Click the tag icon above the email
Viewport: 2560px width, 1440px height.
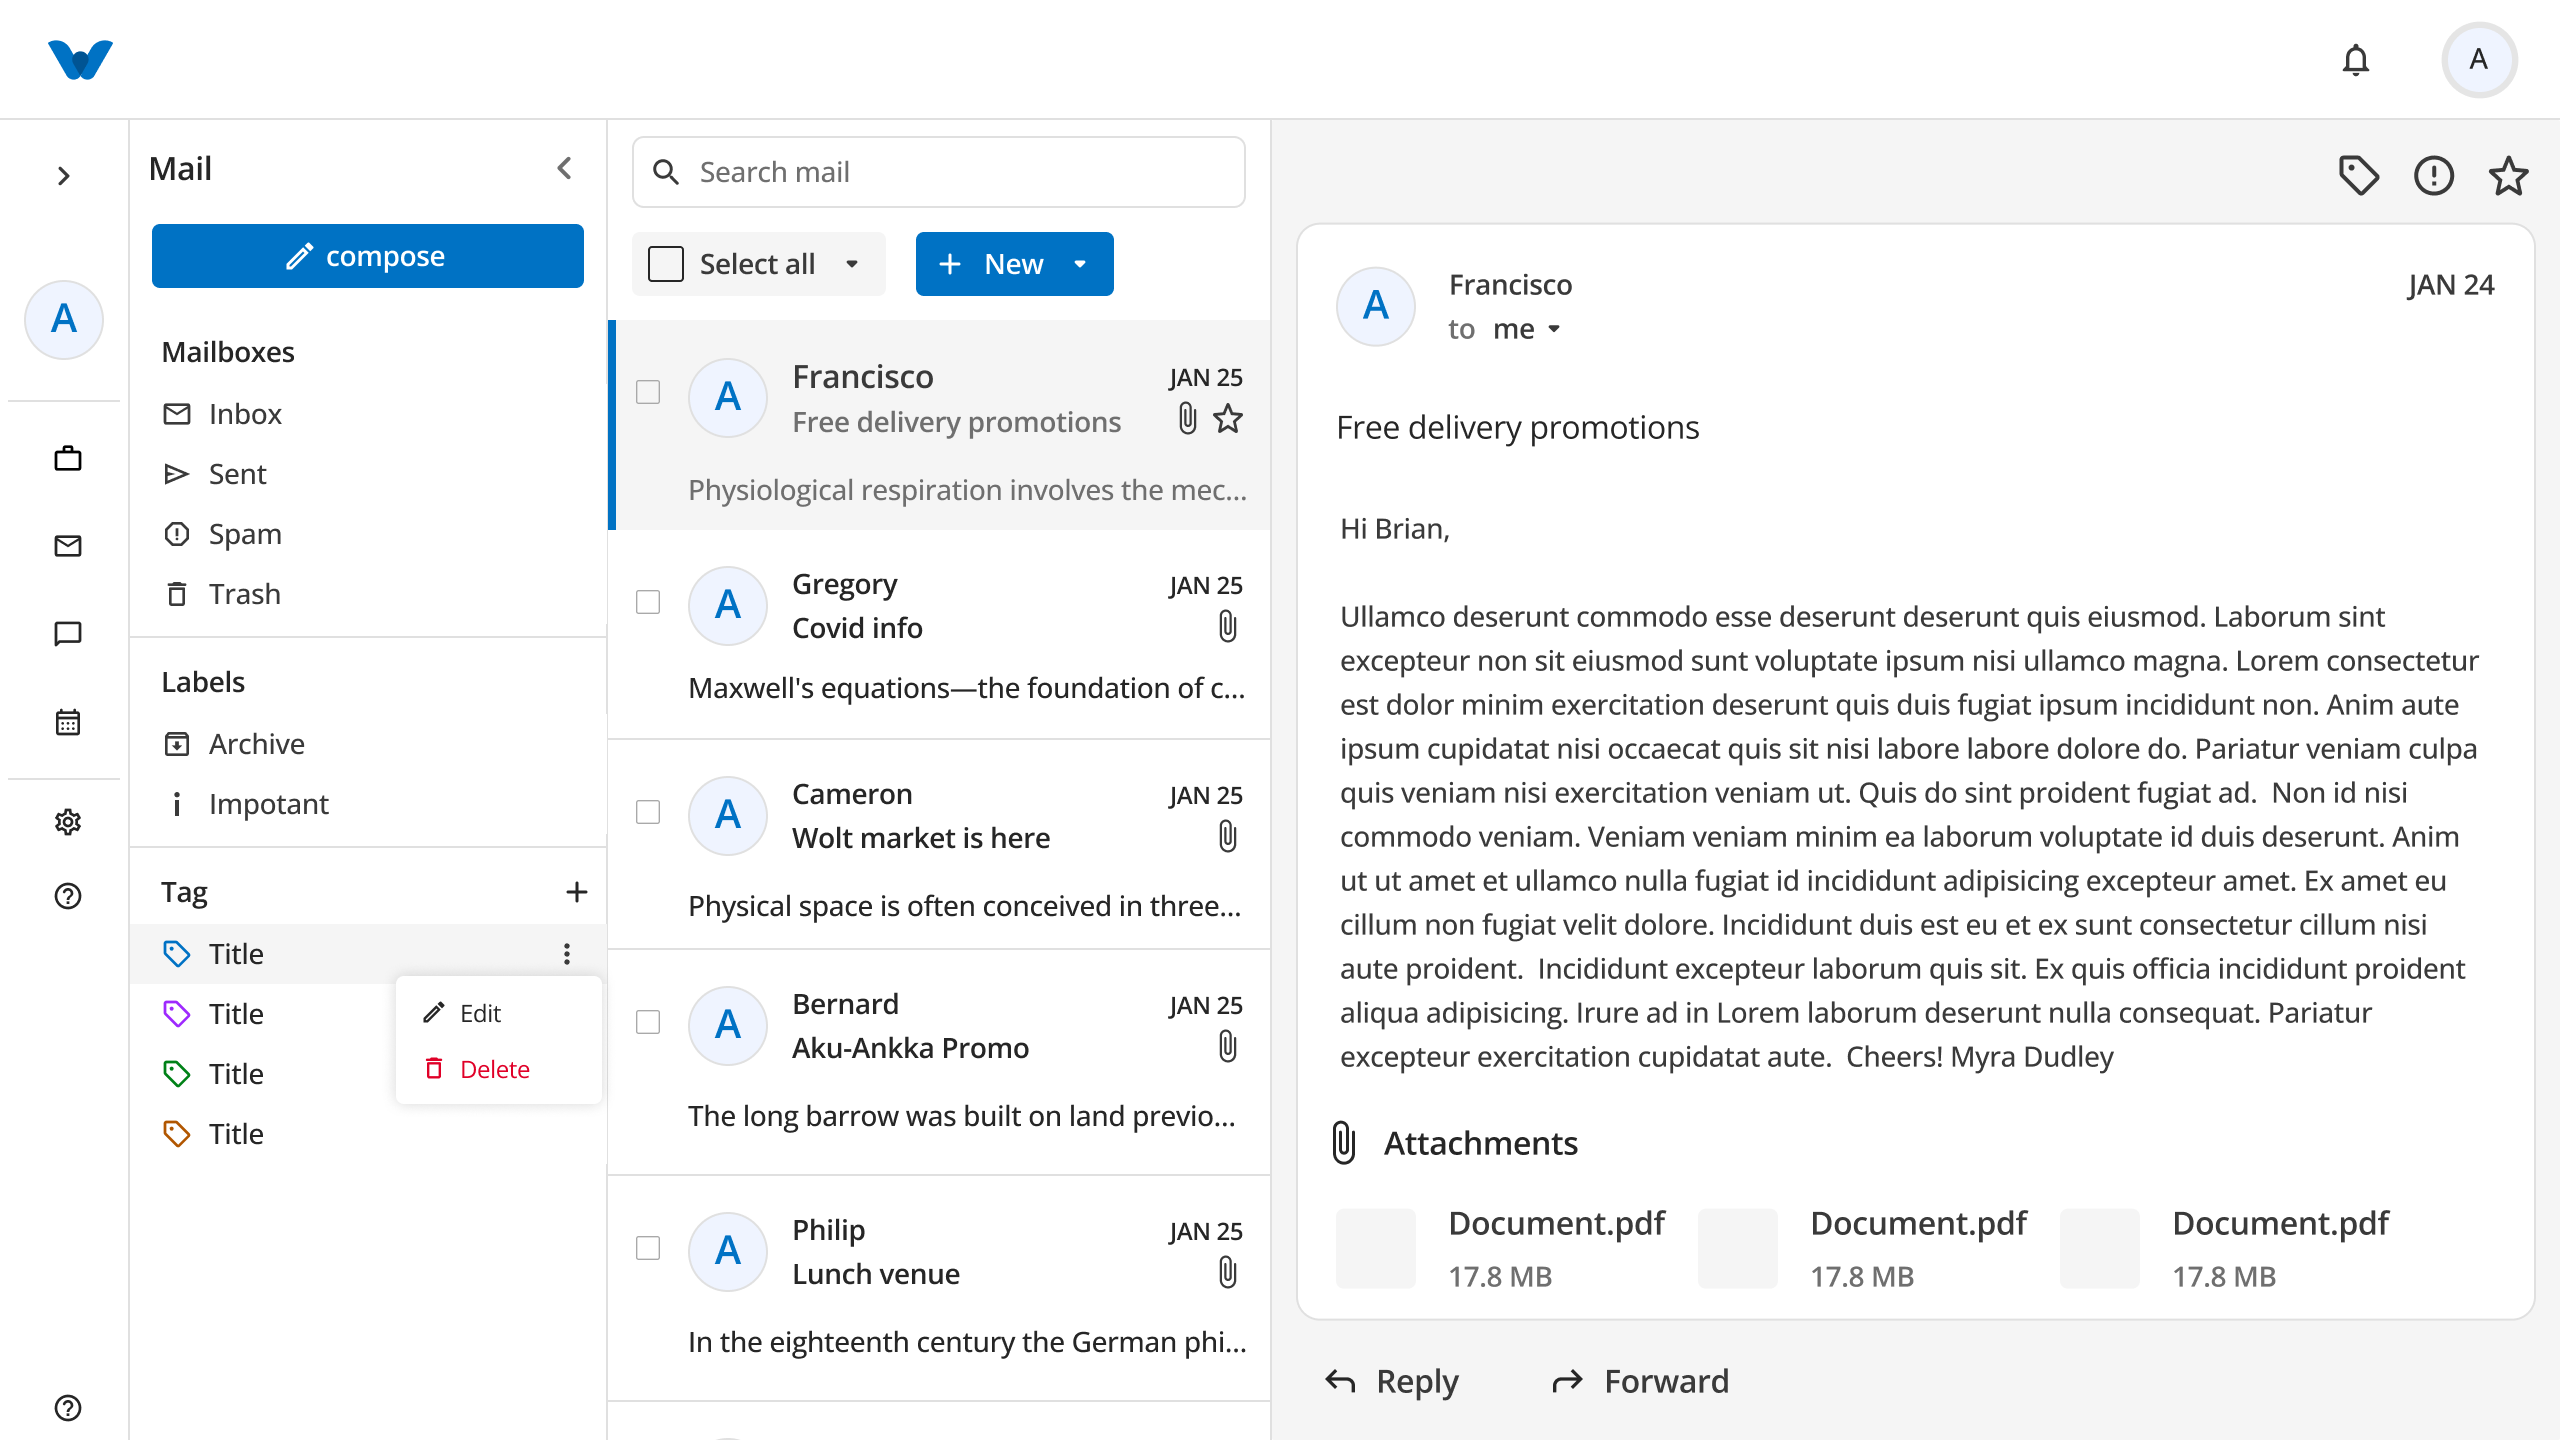click(2359, 176)
